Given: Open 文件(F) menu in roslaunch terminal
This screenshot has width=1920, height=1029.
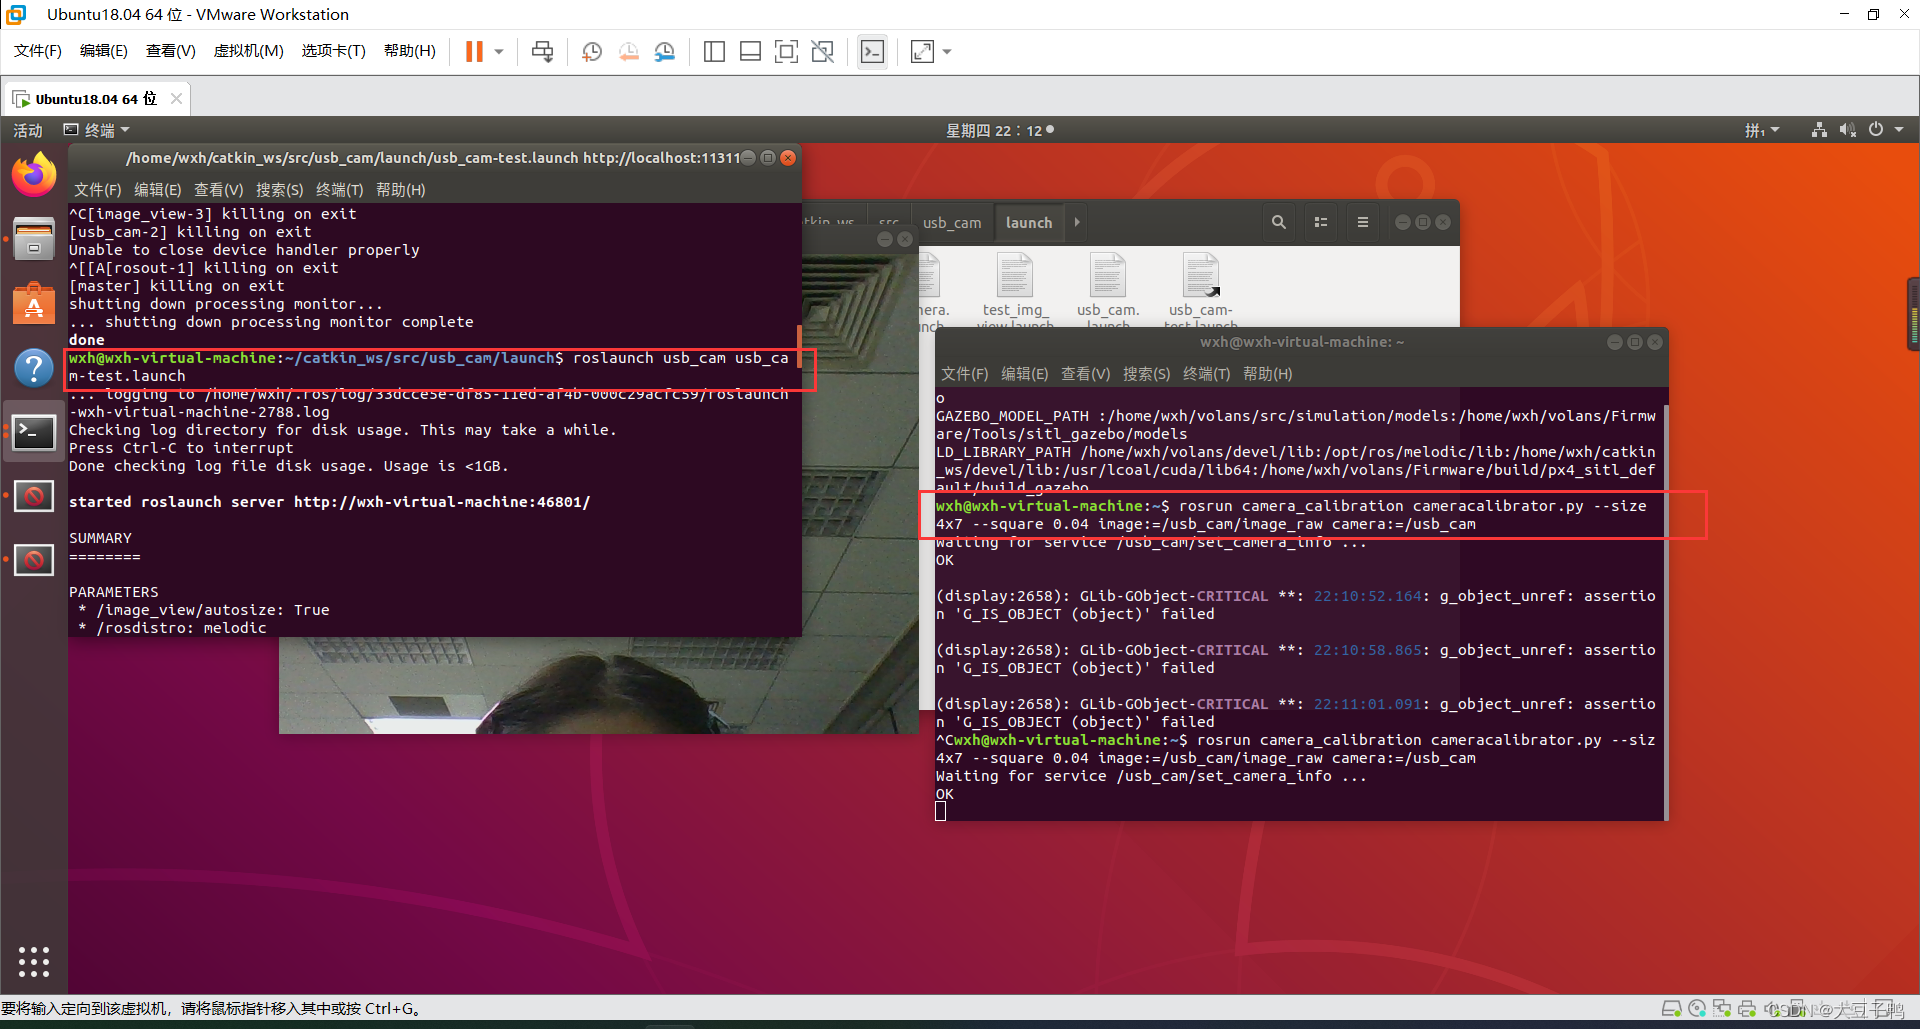Looking at the screenshot, I should (98, 190).
